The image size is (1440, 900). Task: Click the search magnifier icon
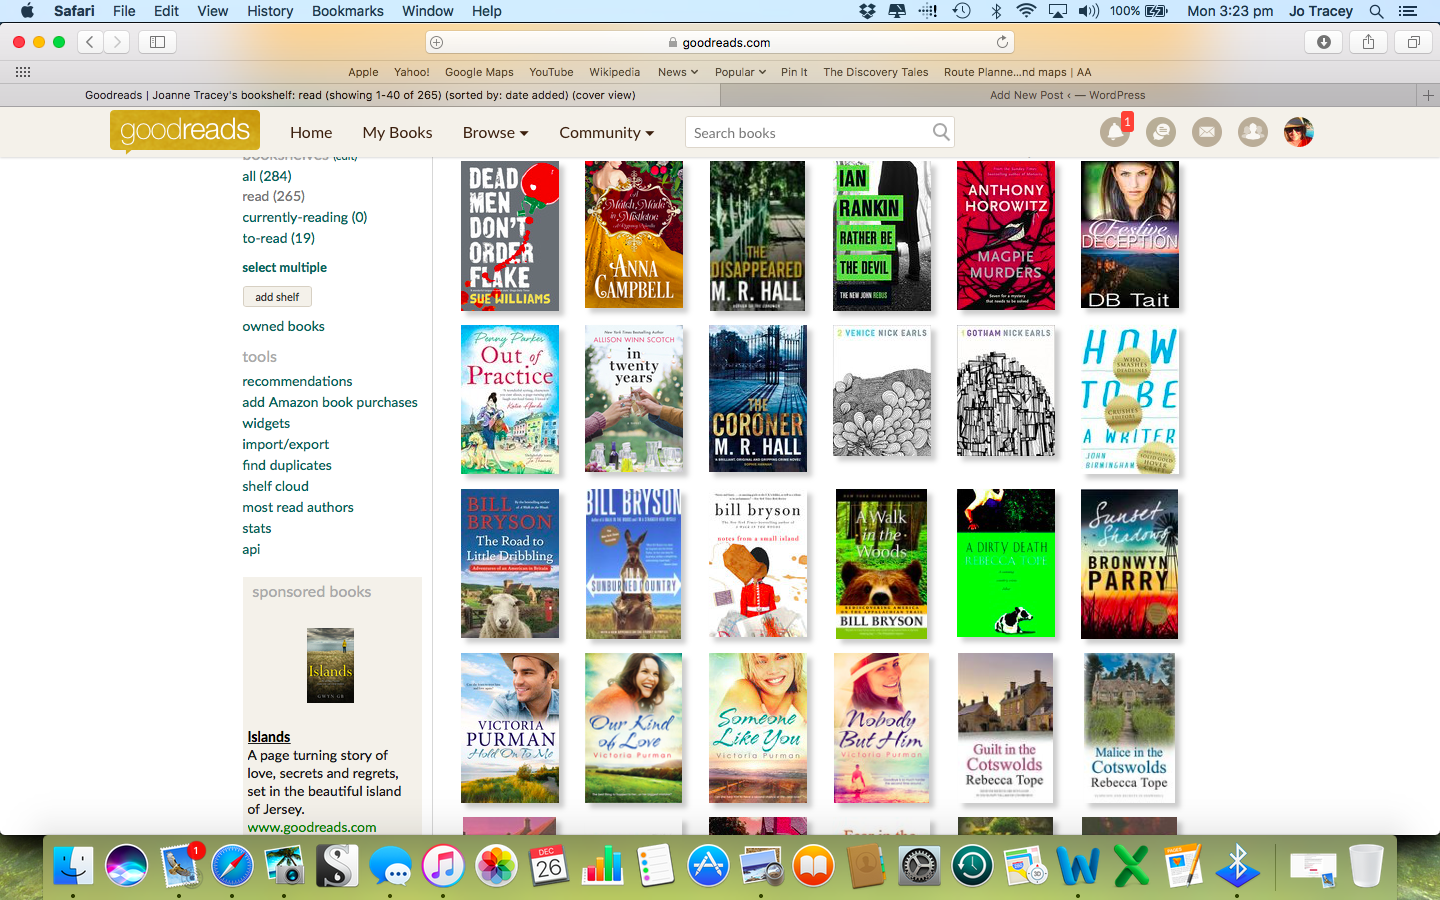(x=940, y=132)
